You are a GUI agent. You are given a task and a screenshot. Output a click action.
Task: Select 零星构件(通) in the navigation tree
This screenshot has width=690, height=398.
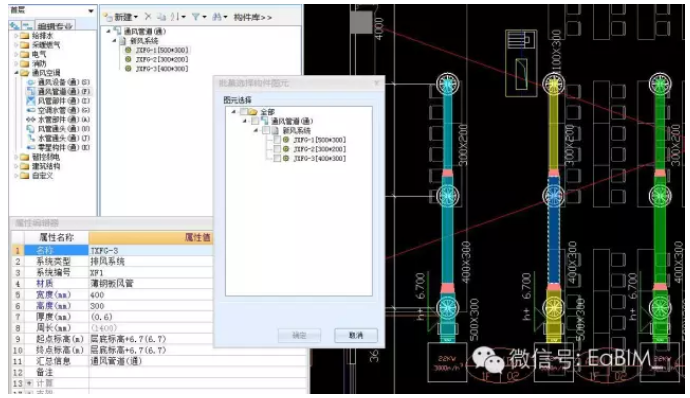point(58,147)
